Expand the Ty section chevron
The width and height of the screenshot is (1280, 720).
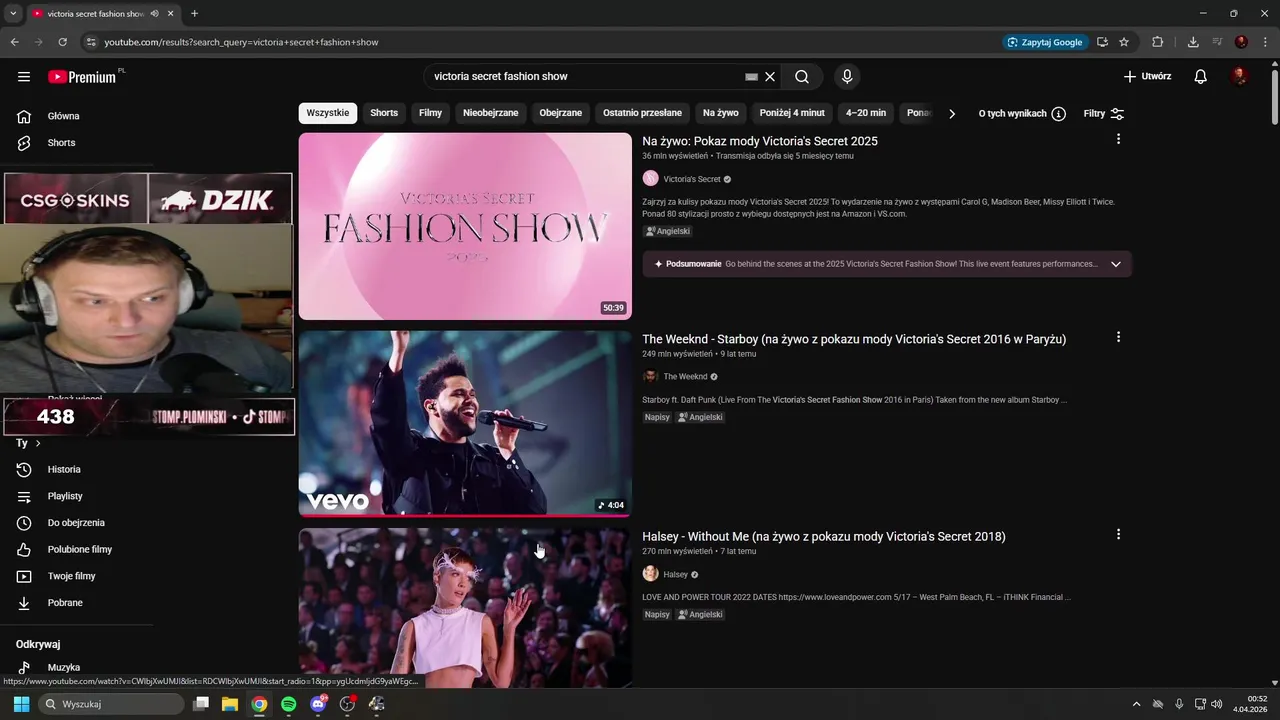[38, 443]
